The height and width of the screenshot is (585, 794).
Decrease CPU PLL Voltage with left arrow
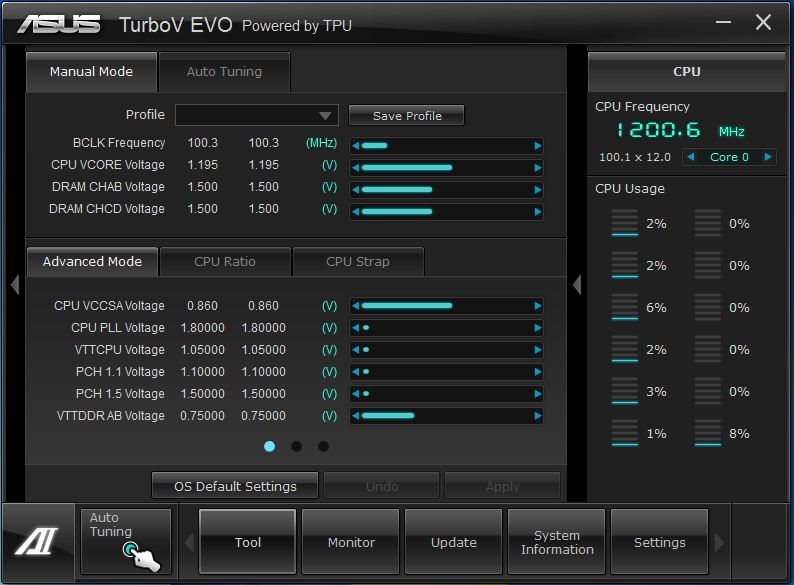355,328
